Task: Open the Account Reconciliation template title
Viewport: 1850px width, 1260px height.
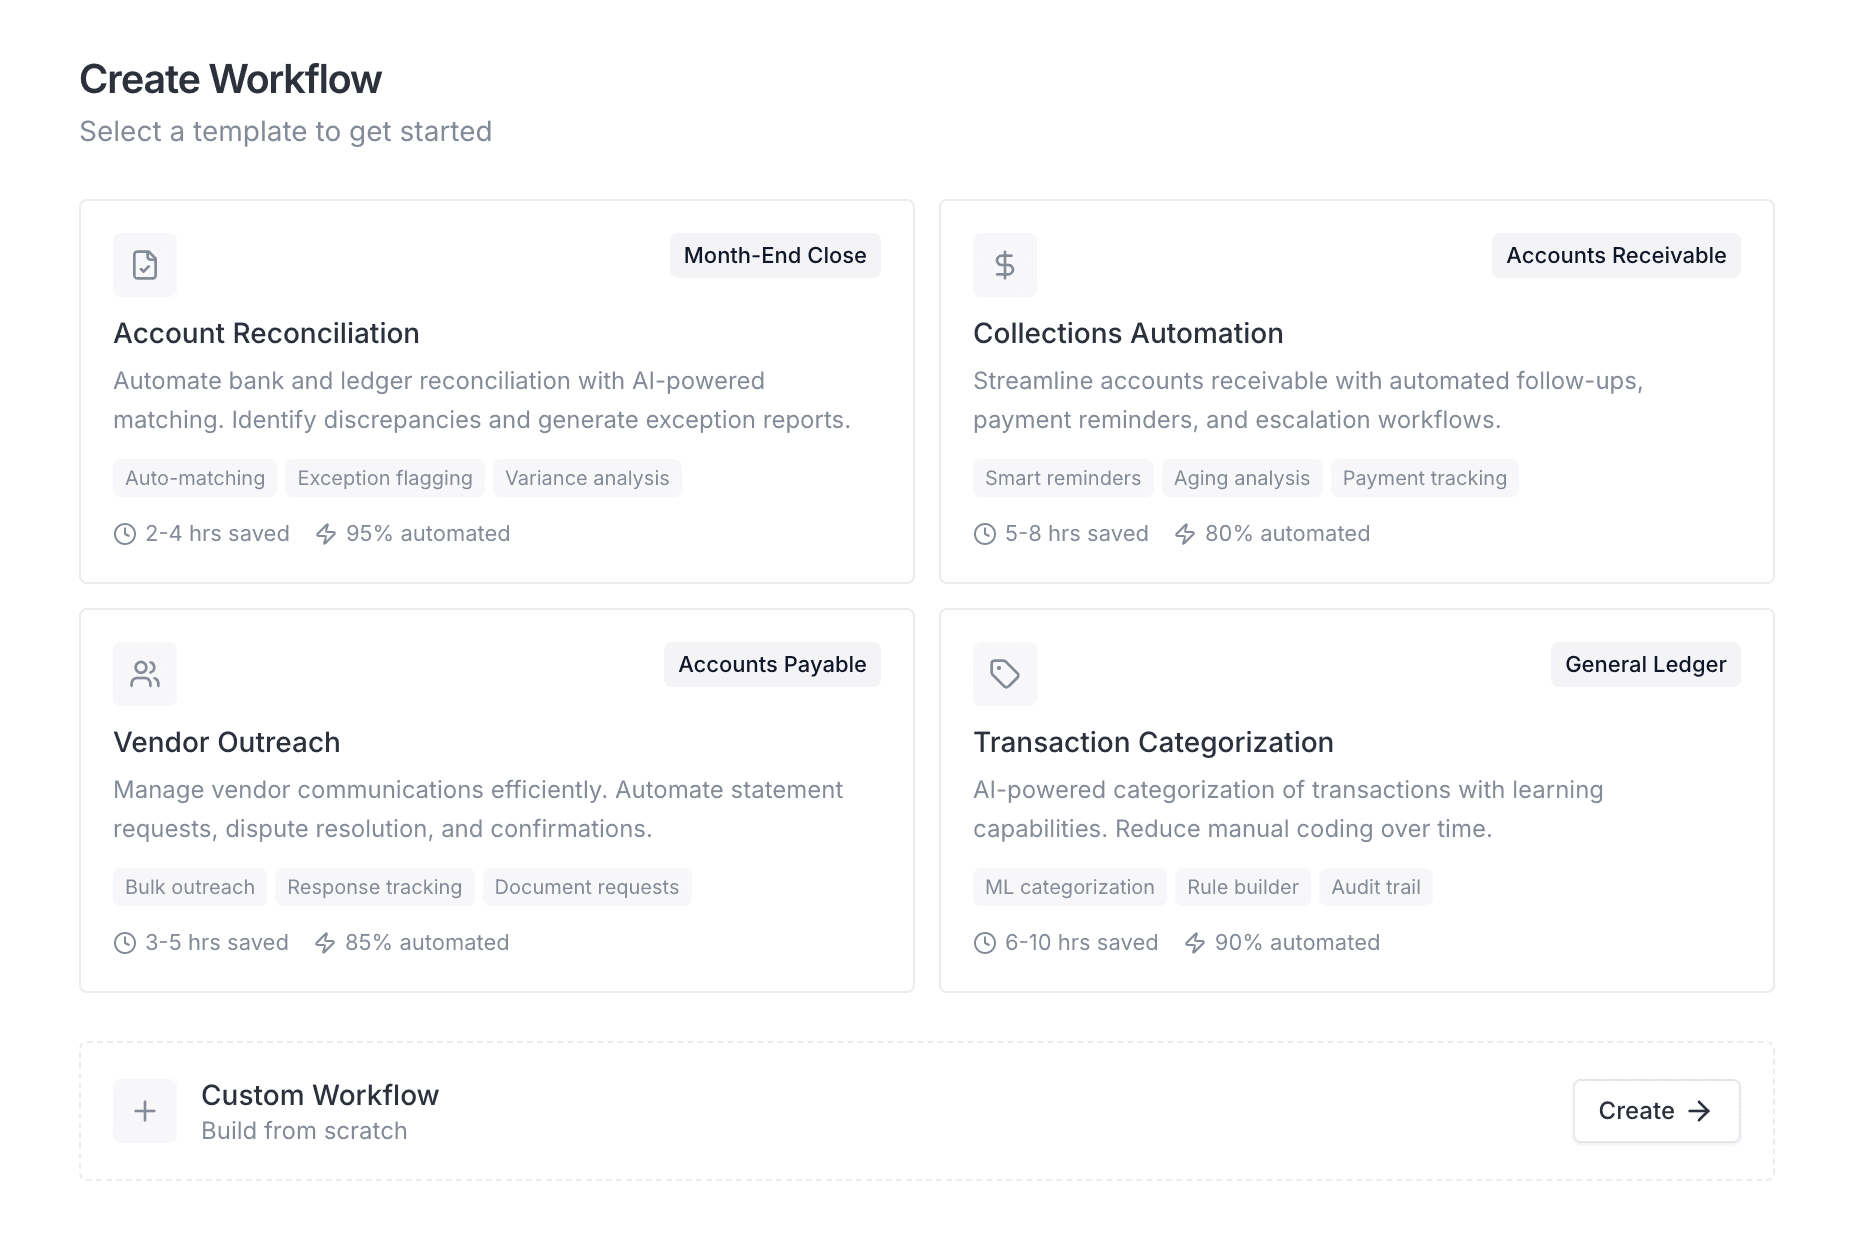Action: point(266,333)
